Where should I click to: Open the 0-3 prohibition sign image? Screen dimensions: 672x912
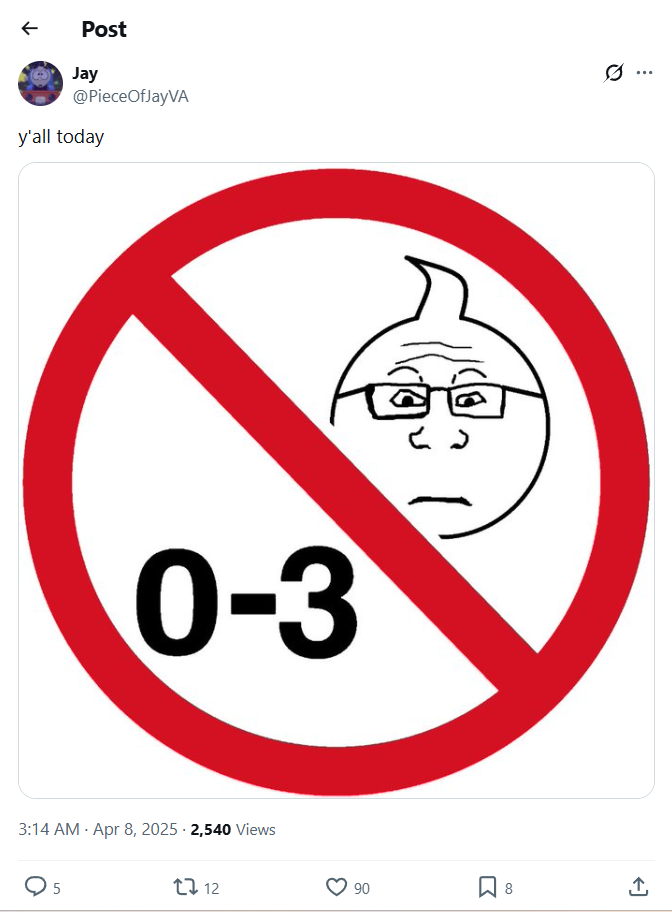336,480
